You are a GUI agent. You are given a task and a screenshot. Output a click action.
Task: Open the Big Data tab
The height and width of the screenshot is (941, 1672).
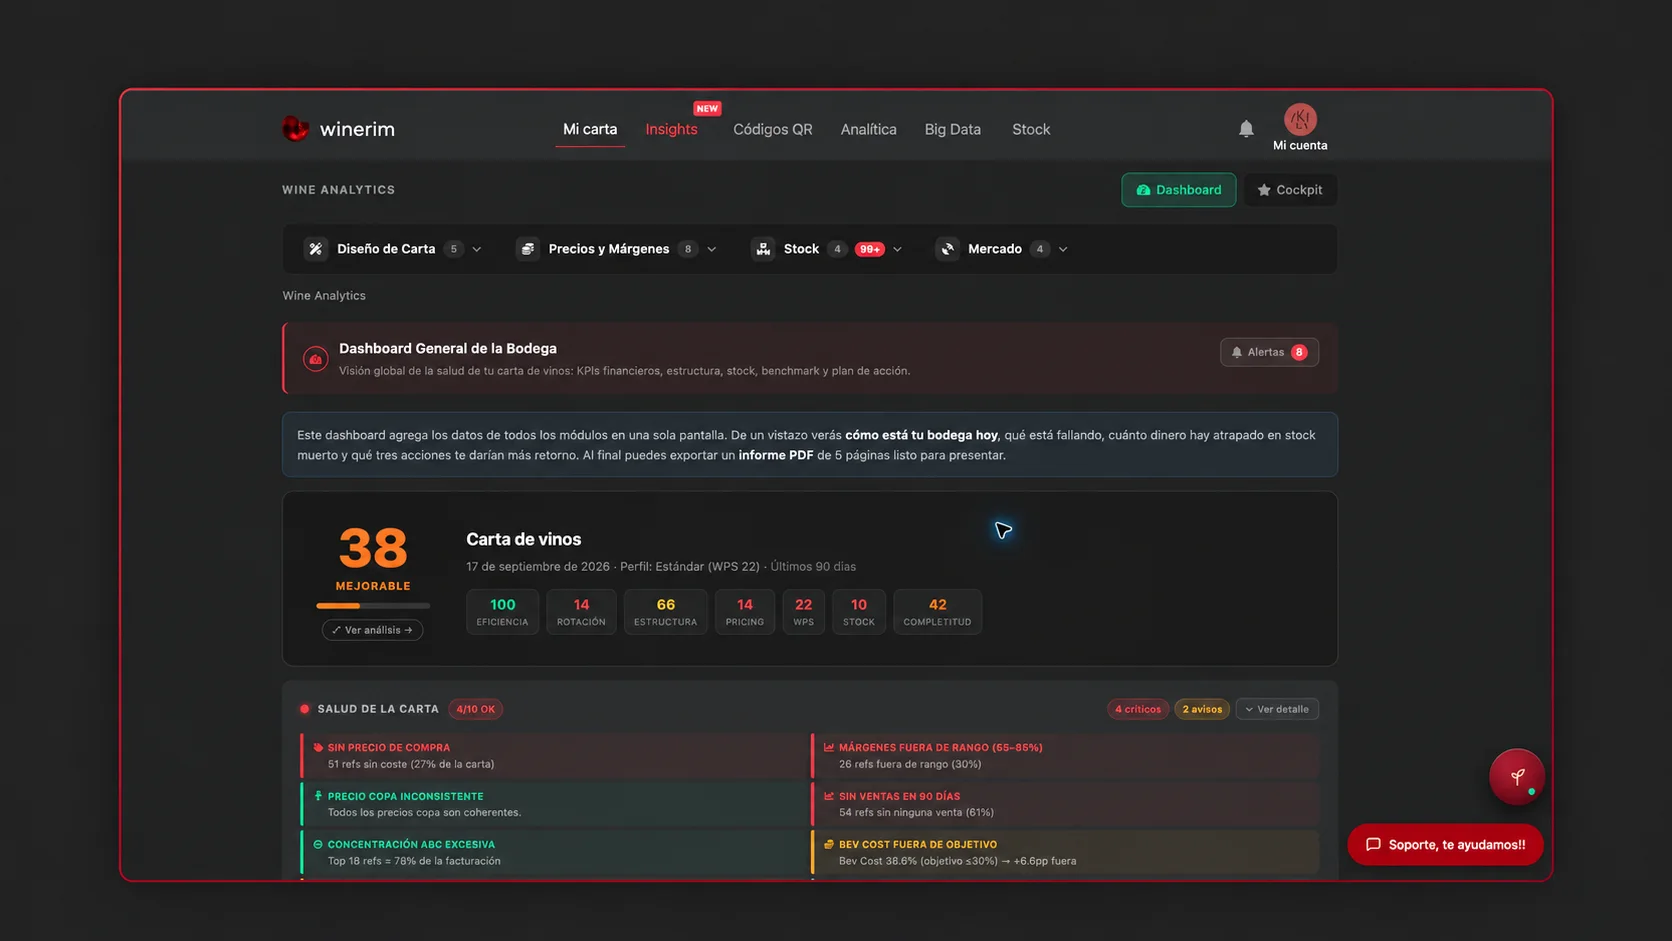pos(952,129)
